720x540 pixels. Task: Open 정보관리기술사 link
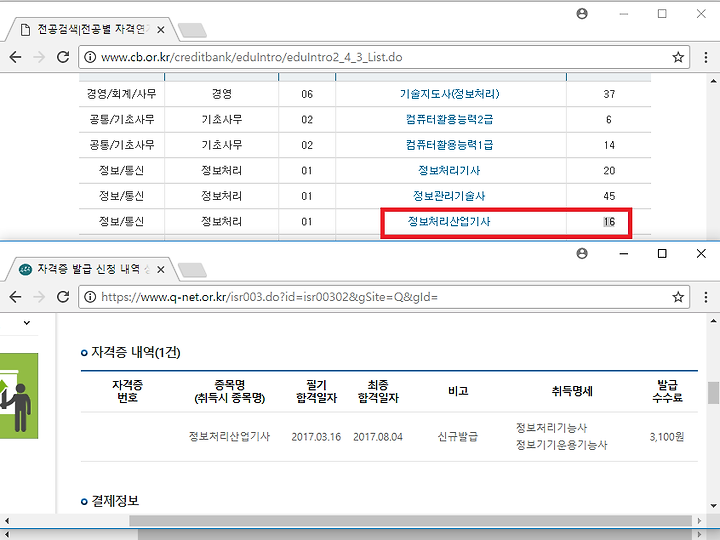449,196
